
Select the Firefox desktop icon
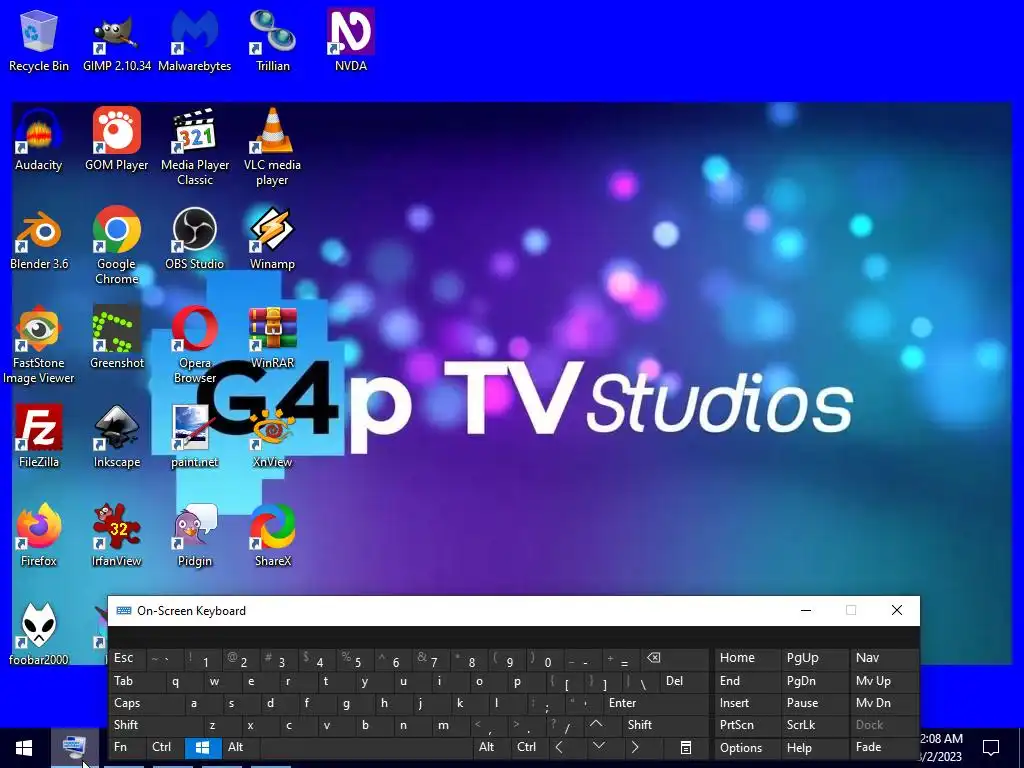click(x=39, y=536)
